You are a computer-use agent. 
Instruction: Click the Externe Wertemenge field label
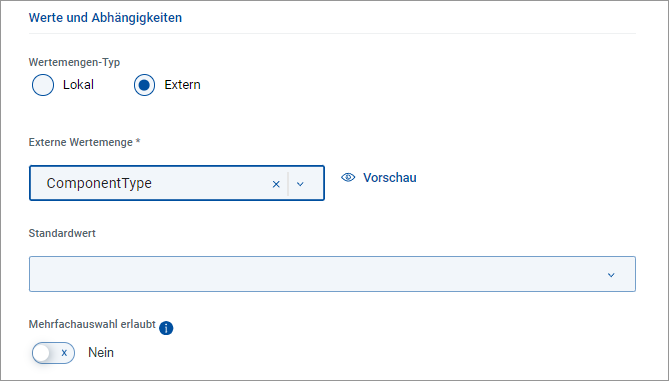coord(84,142)
